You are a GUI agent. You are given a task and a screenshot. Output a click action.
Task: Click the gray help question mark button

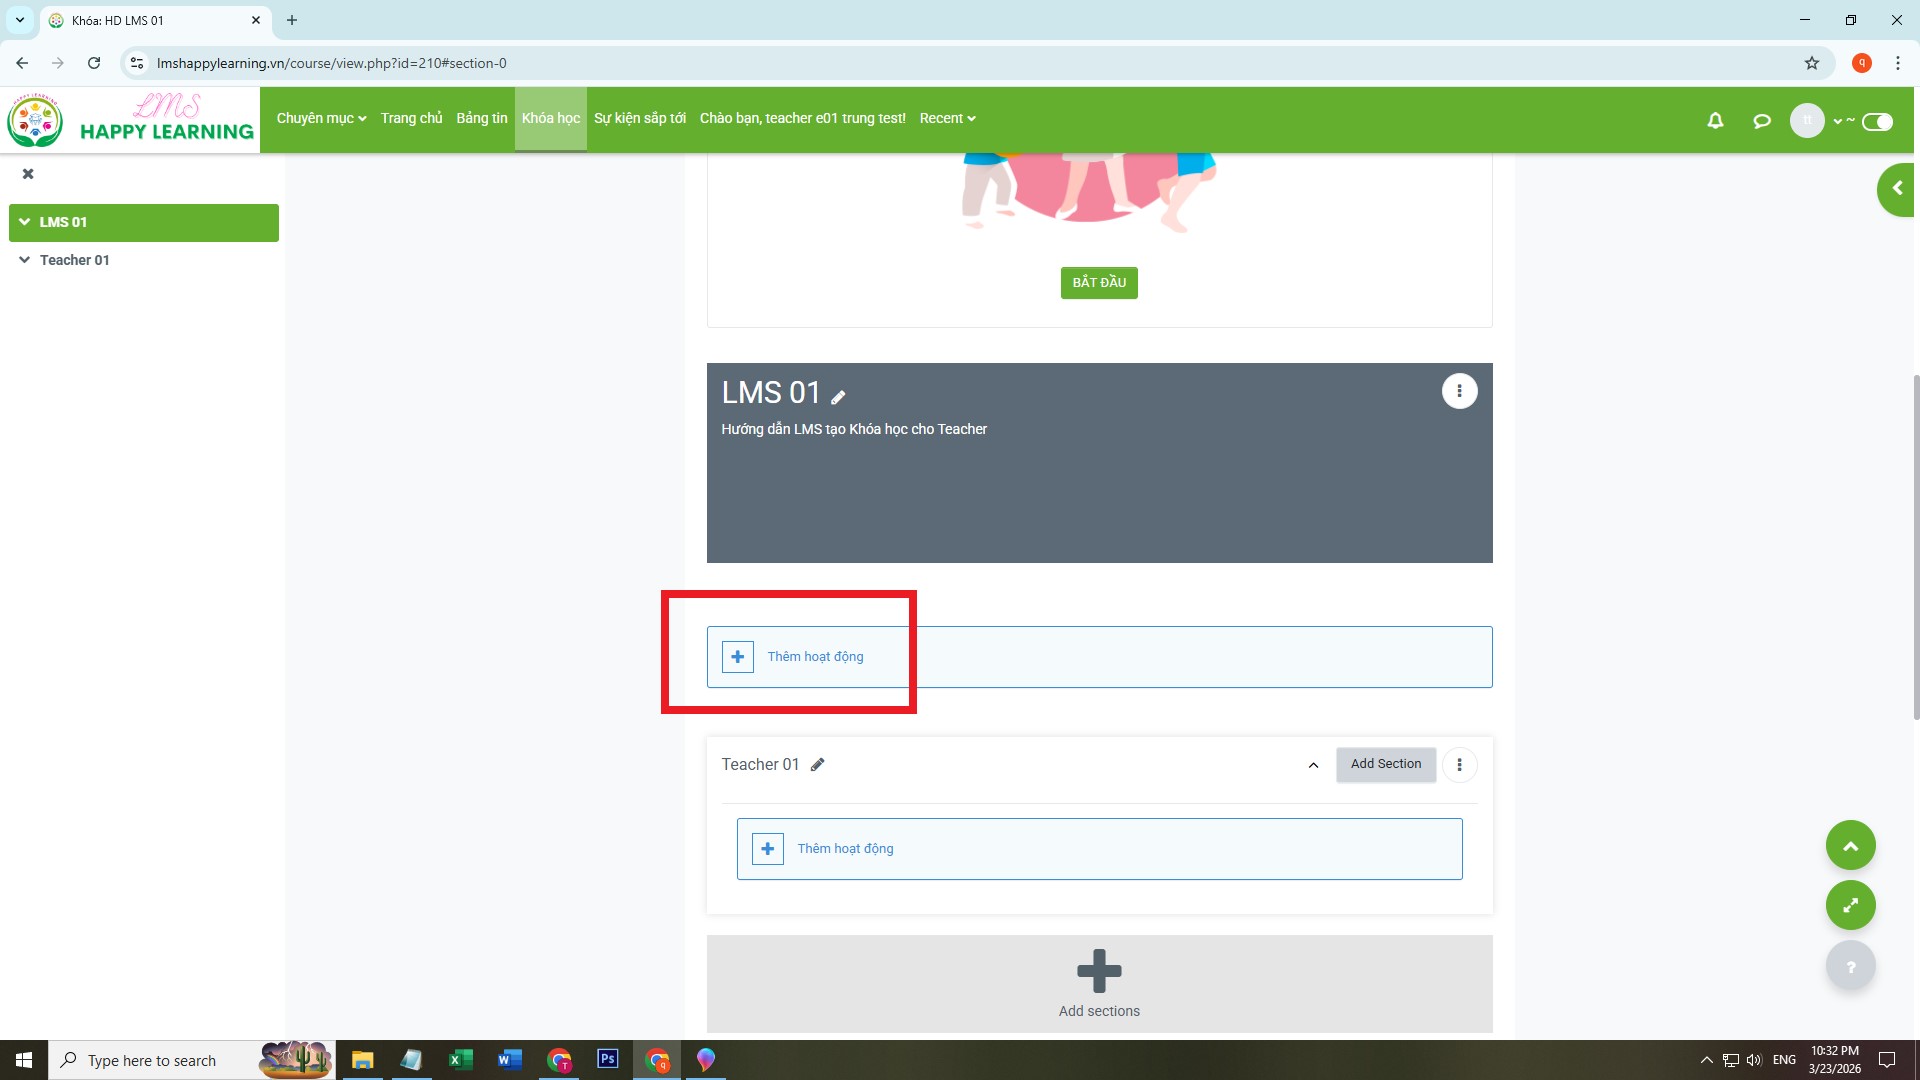pos(1850,966)
